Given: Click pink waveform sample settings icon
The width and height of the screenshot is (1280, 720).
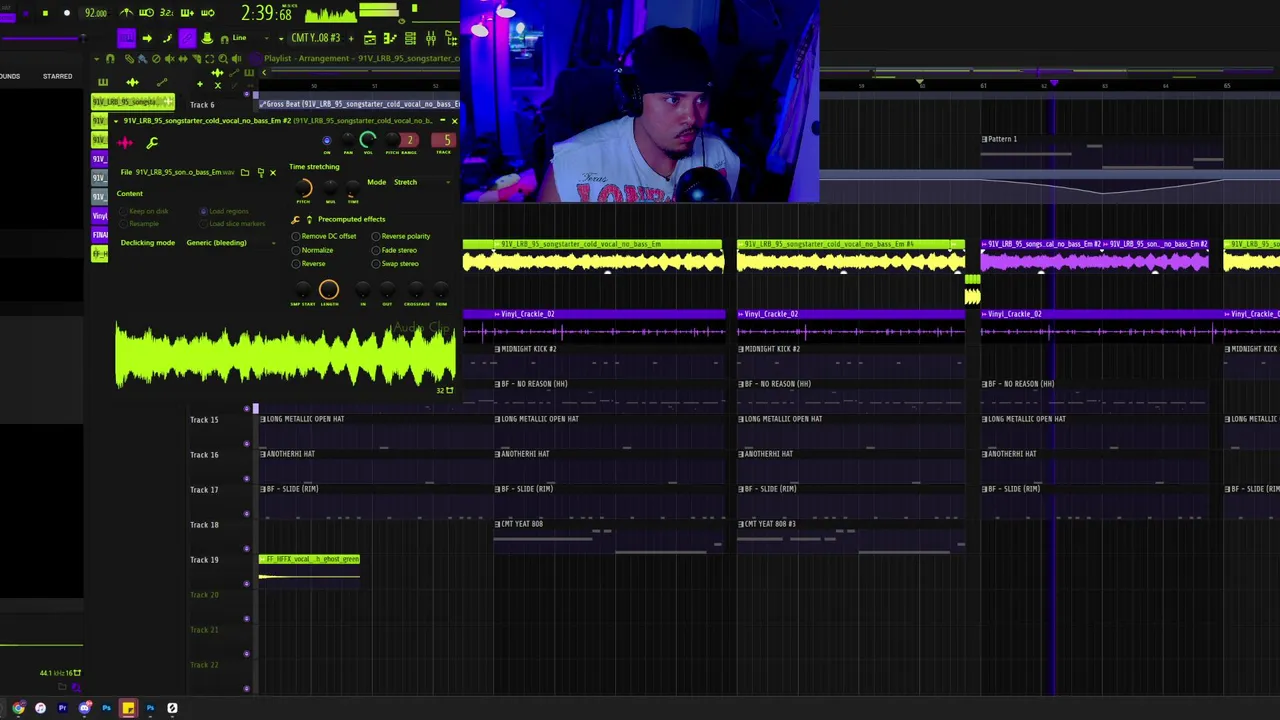Looking at the screenshot, I should pos(125,143).
